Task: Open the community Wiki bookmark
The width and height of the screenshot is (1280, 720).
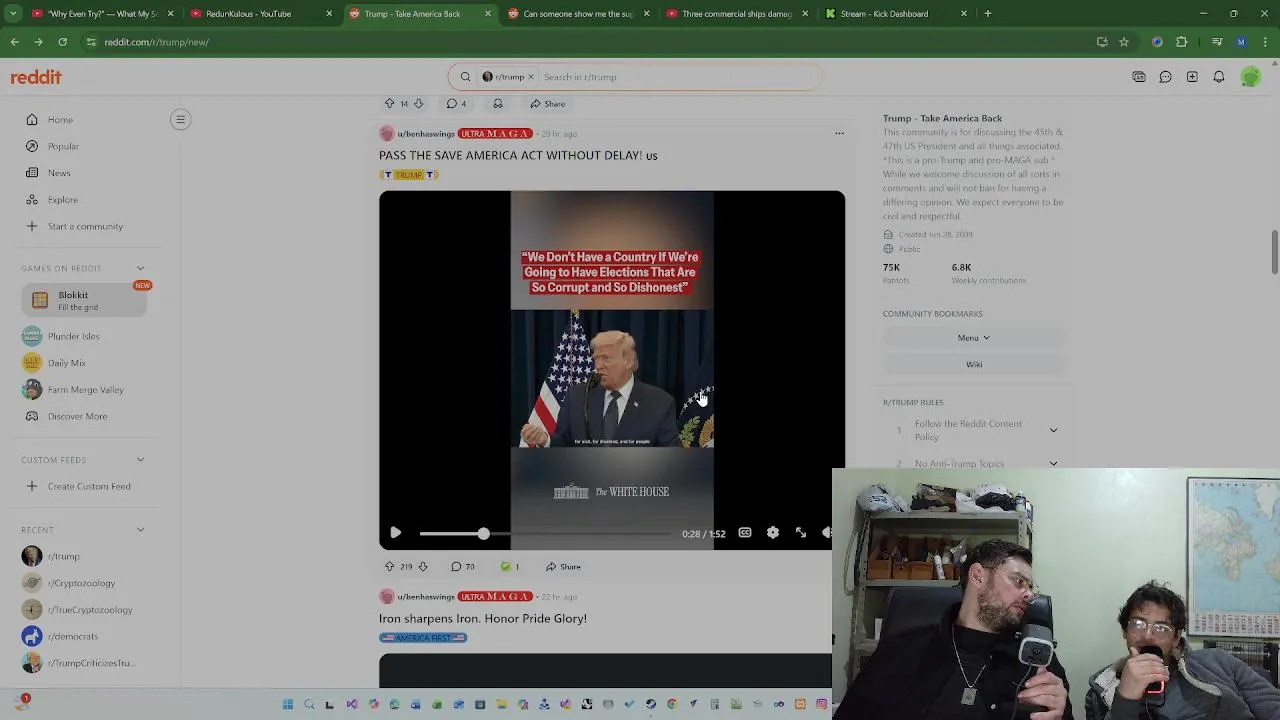Action: (x=974, y=364)
